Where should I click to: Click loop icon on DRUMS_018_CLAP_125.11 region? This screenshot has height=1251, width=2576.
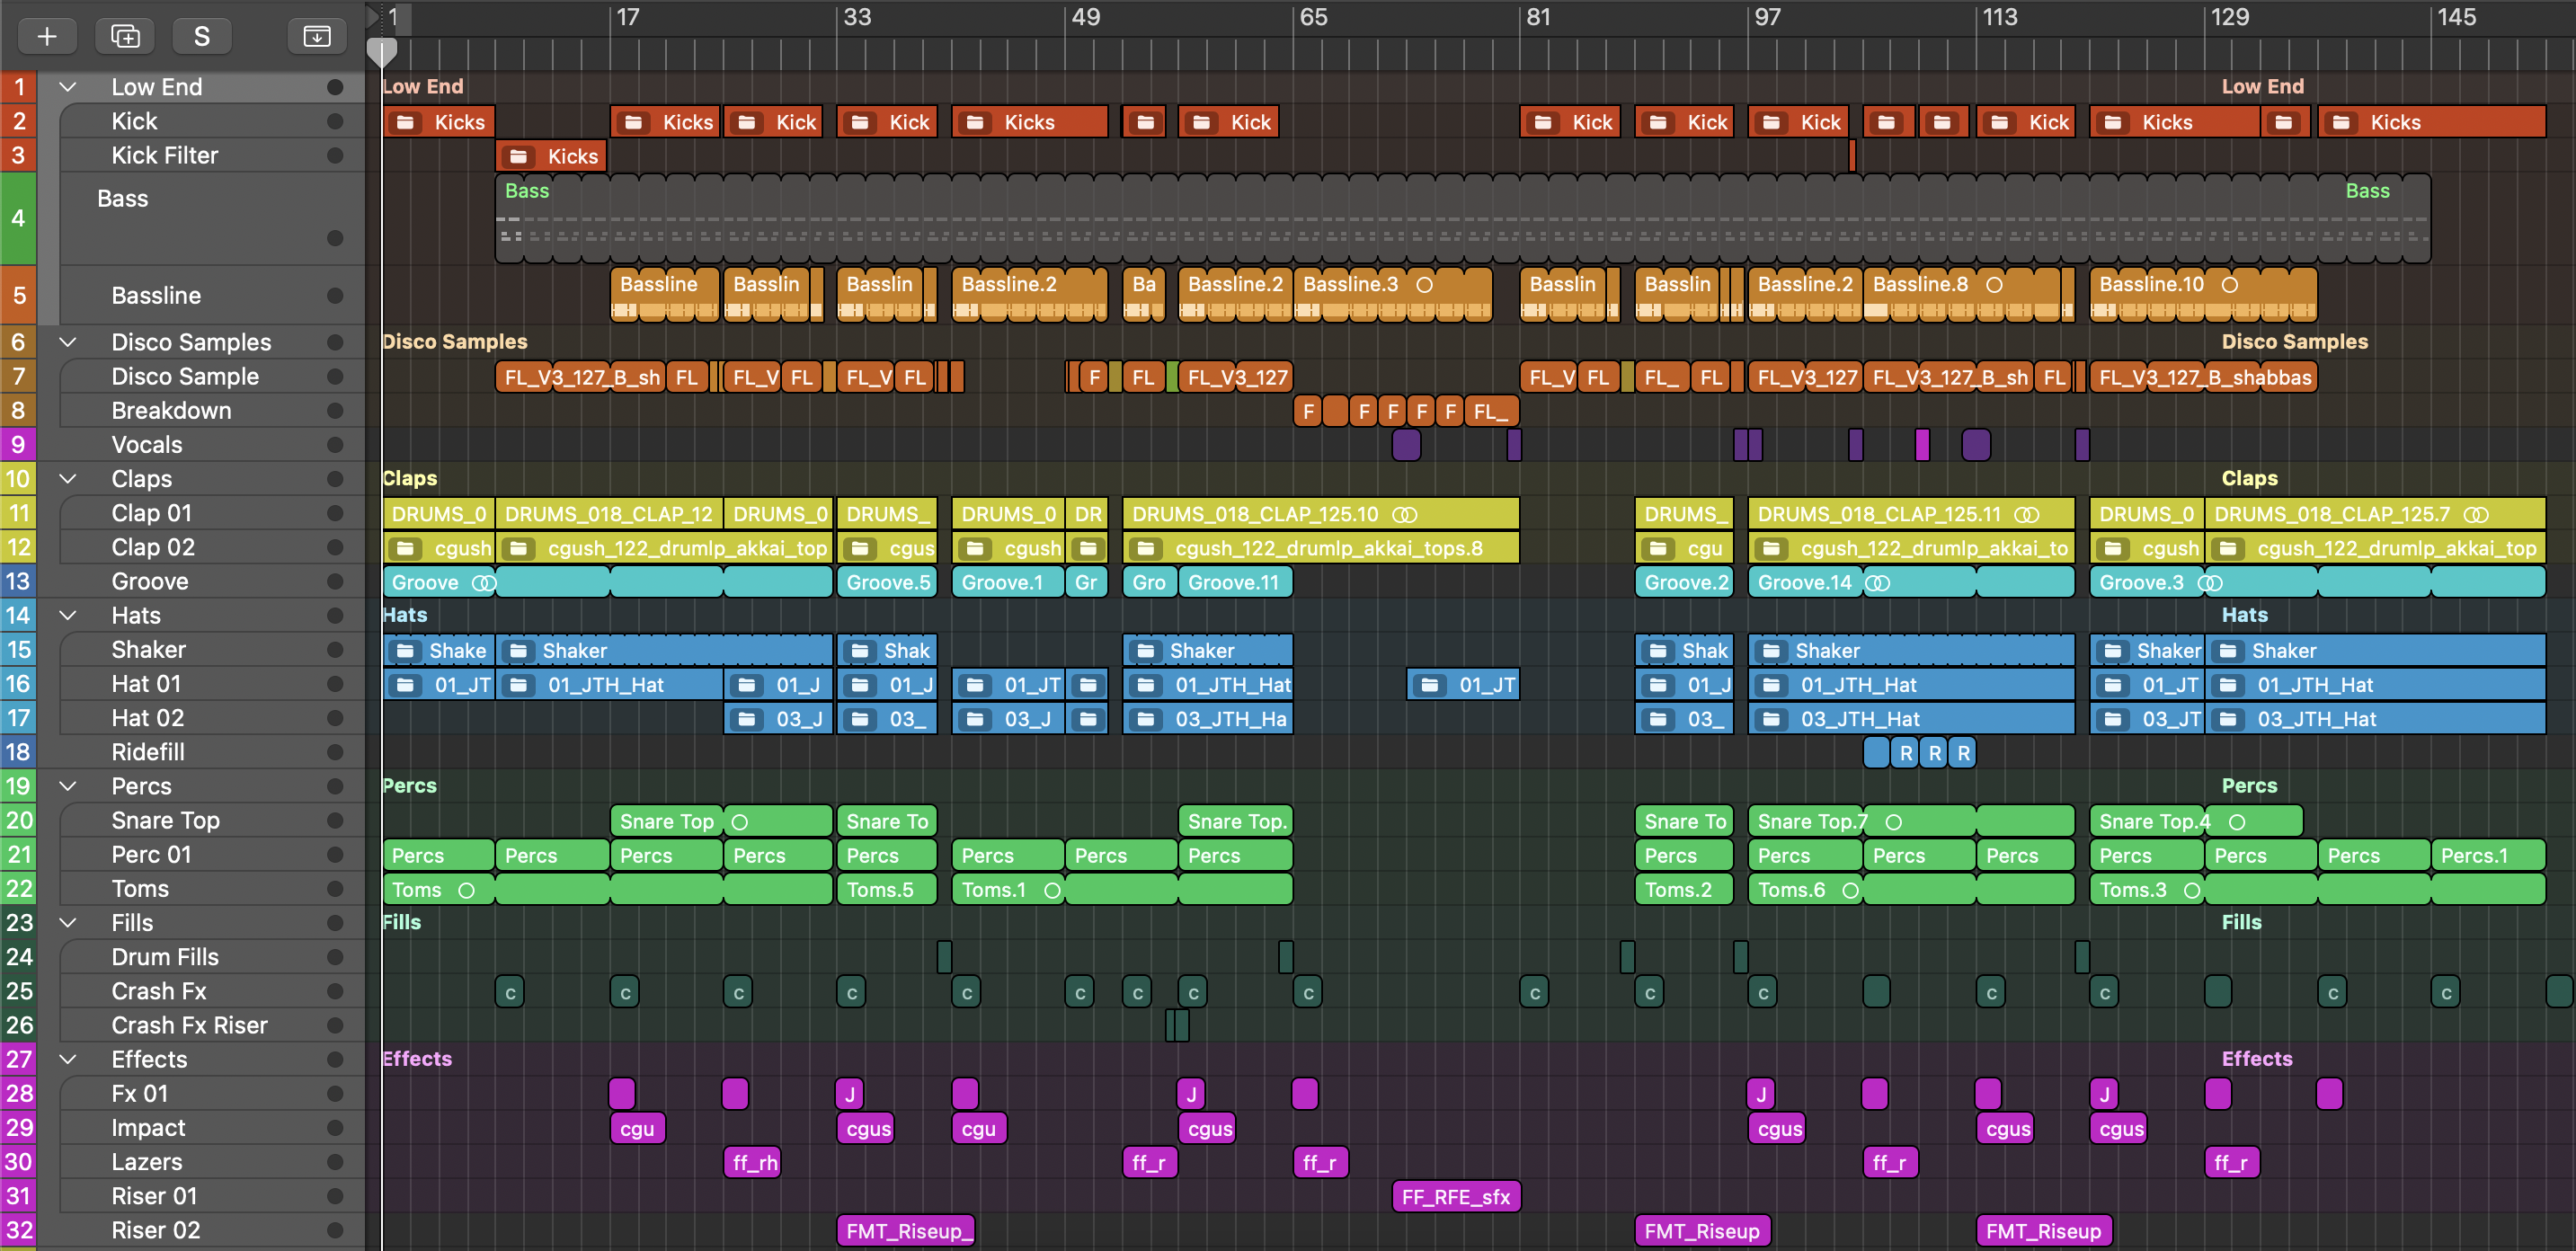(x=2027, y=514)
